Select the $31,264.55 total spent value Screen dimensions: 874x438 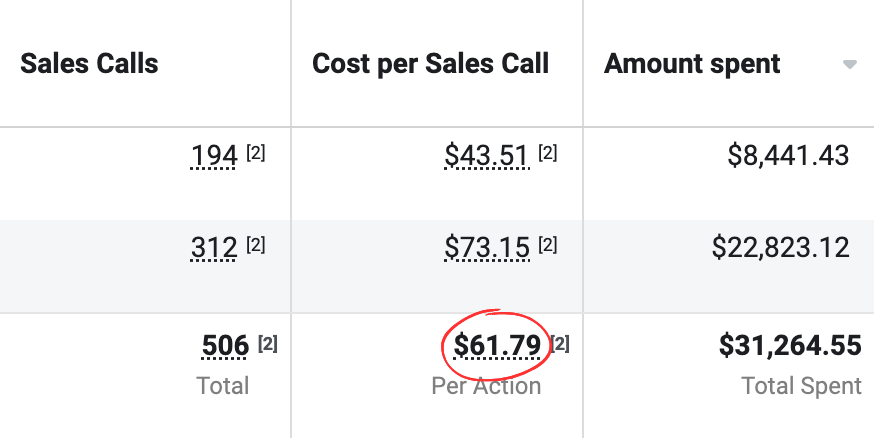790,346
